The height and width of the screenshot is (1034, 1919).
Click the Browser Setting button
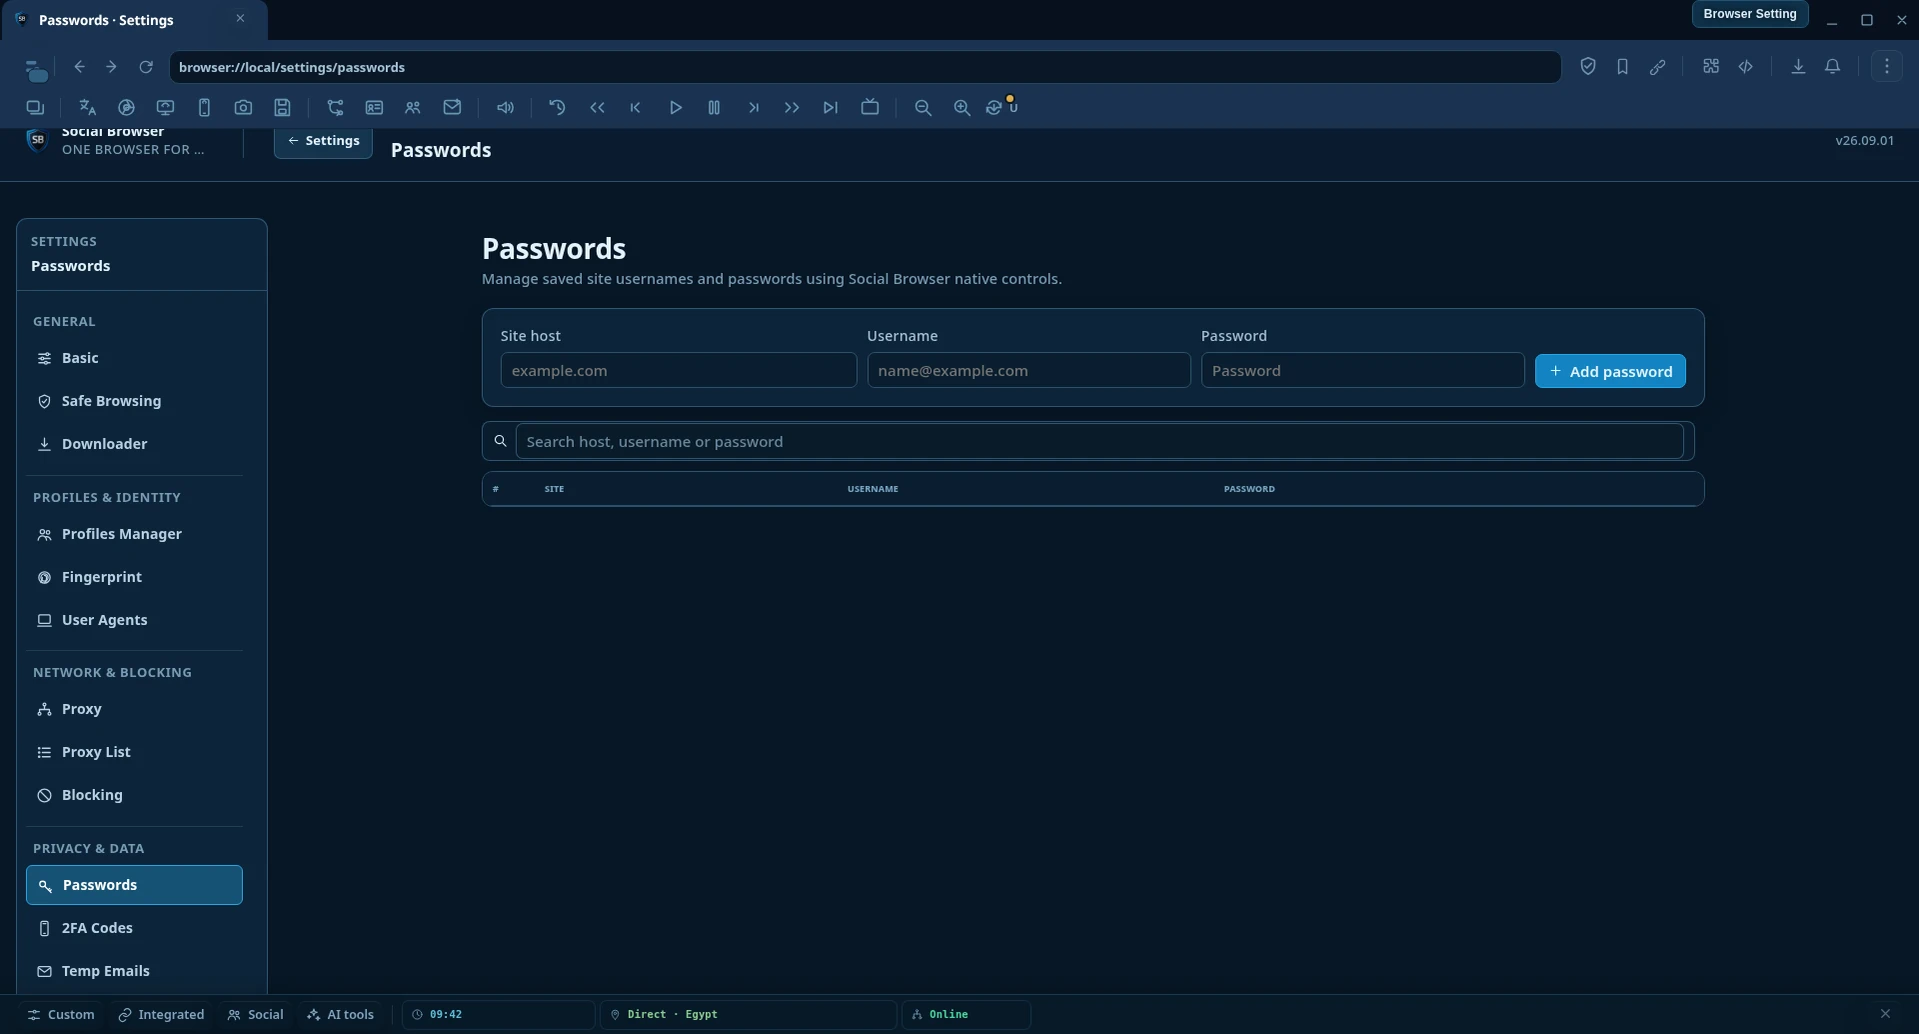(1750, 14)
